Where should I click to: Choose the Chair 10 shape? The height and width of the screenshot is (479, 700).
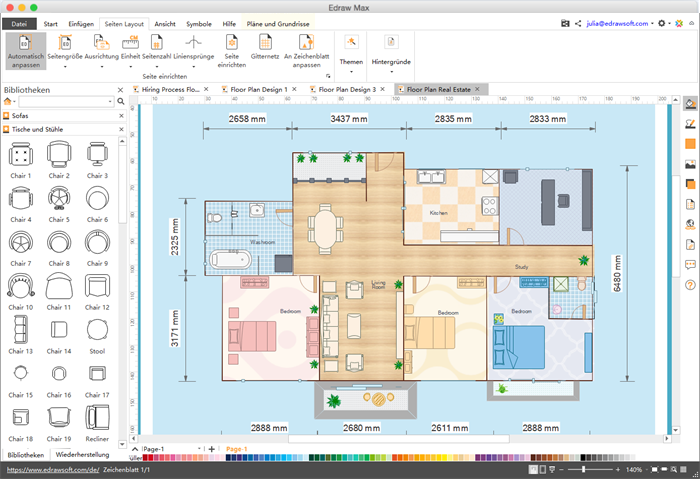click(21, 286)
